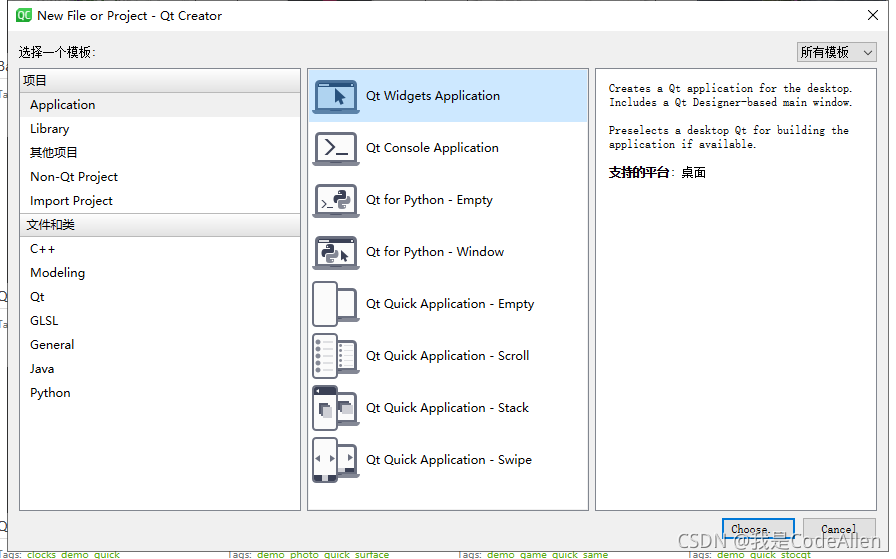Select the Non-Qt Project category

click(x=160, y=177)
